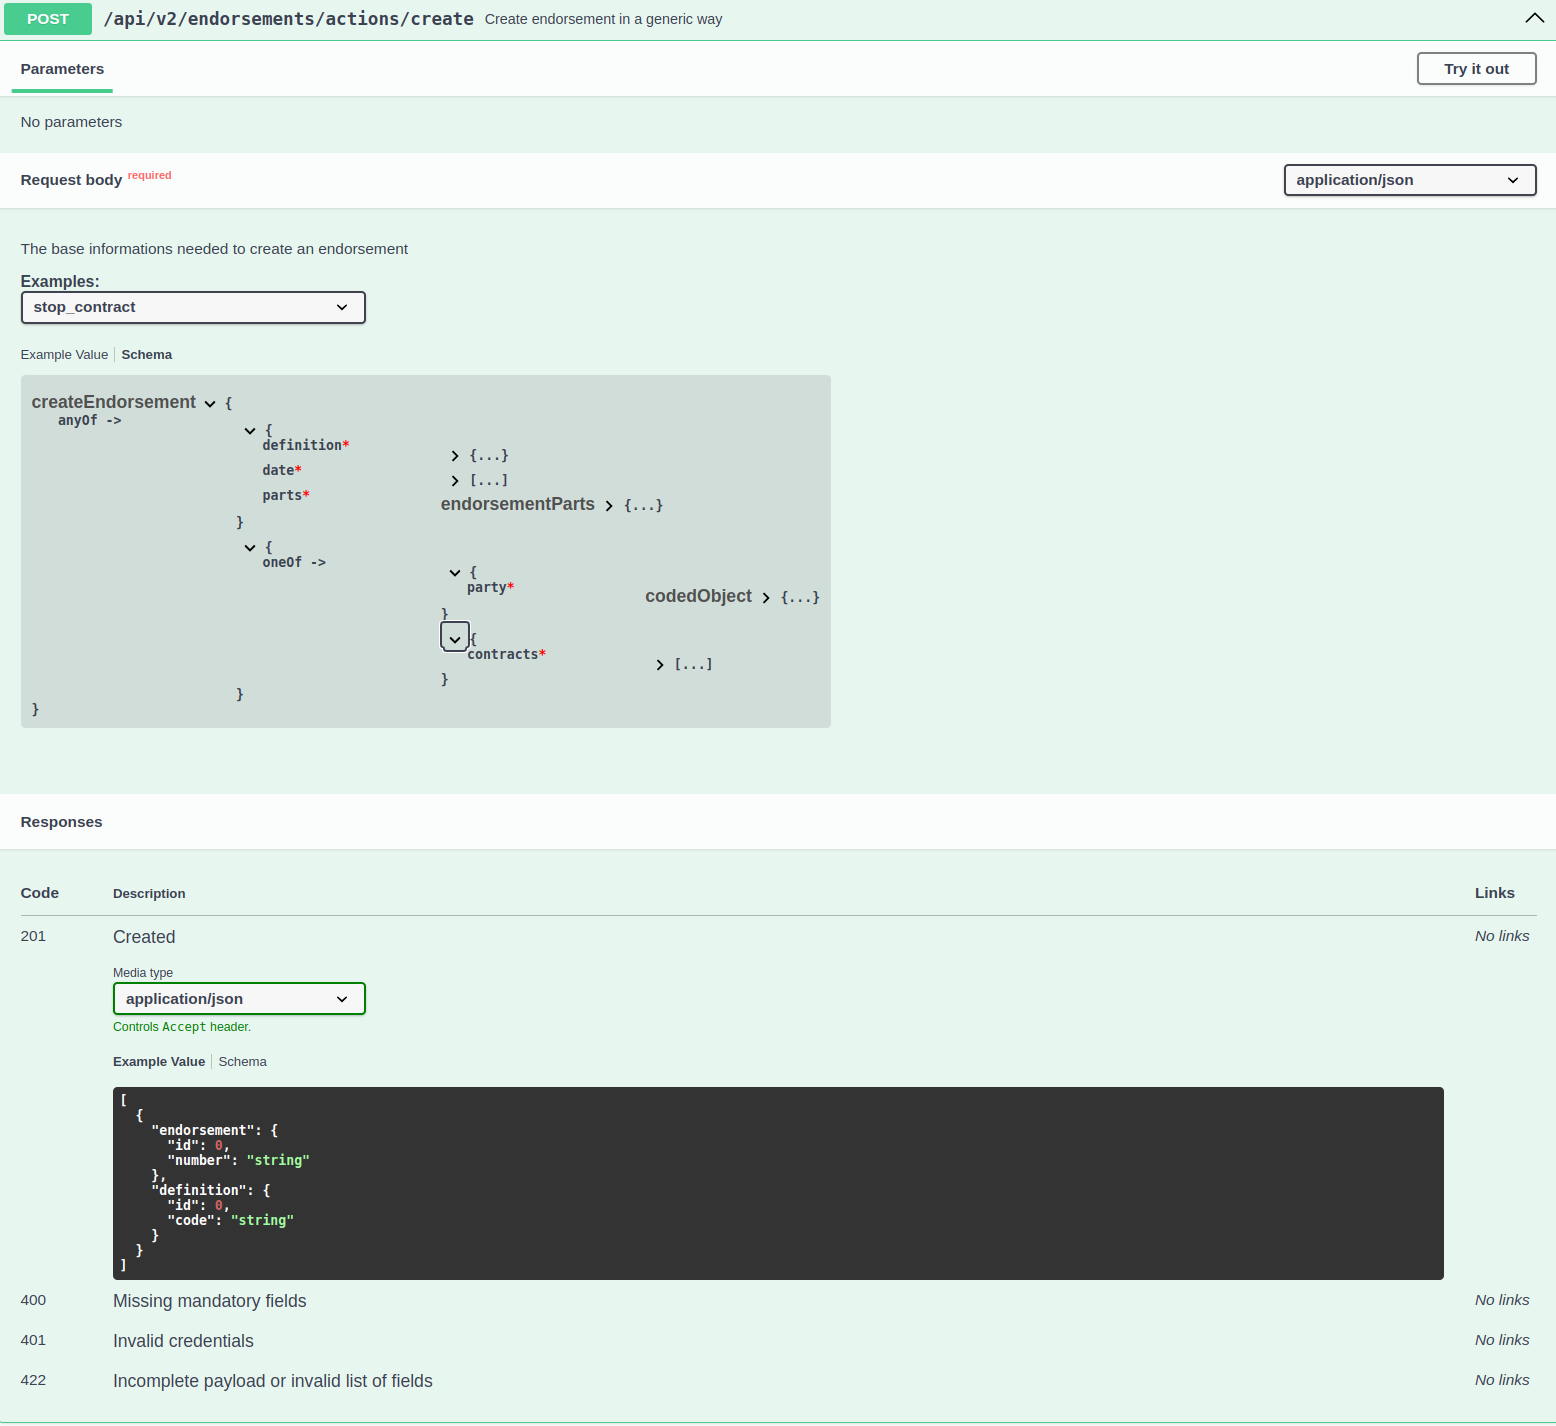Click the Try it out button
The image size is (1556, 1426).
pos(1476,69)
